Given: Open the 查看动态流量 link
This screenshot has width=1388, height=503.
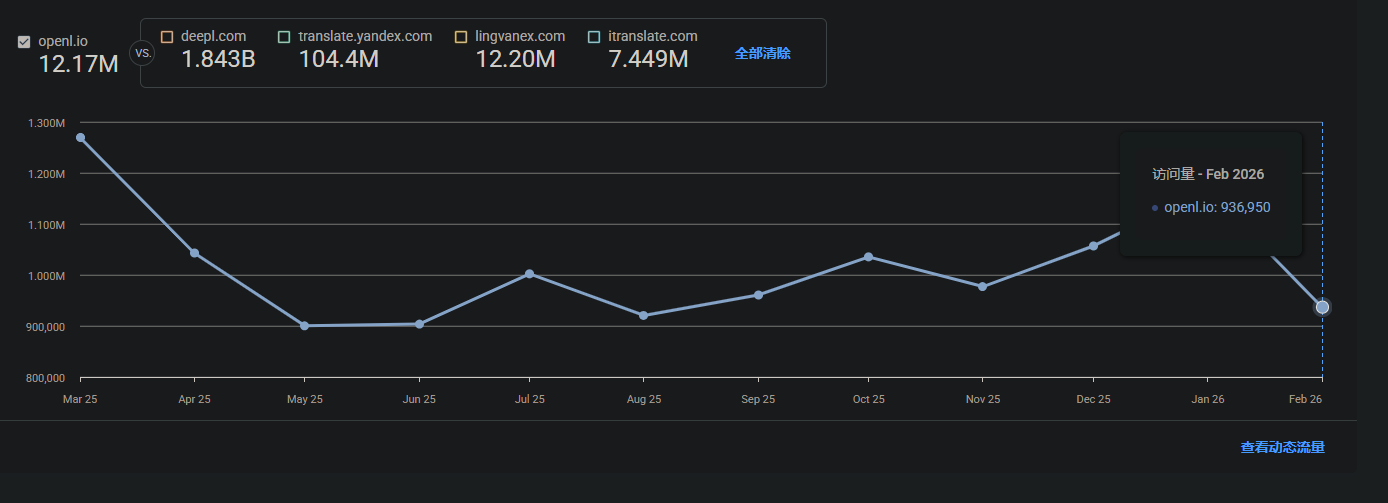Looking at the screenshot, I should point(1282,448).
